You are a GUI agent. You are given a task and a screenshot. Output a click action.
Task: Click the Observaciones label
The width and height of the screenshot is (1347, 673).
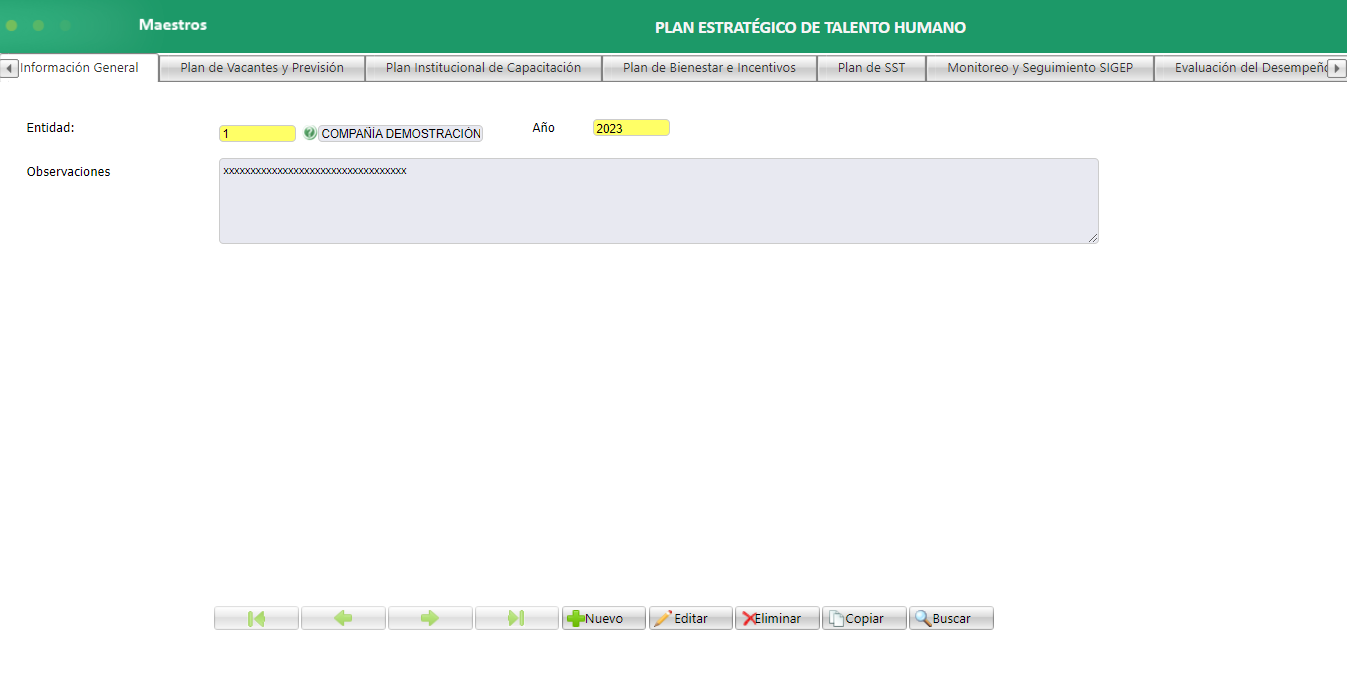tap(69, 172)
